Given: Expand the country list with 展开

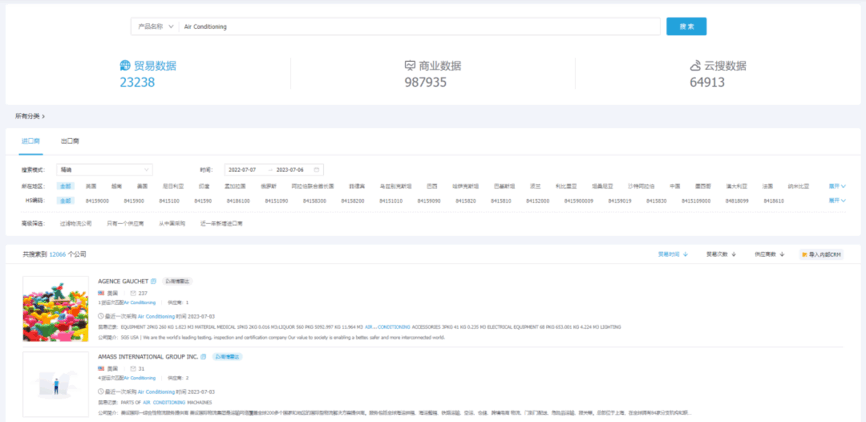Looking at the screenshot, I should (837, 186).
